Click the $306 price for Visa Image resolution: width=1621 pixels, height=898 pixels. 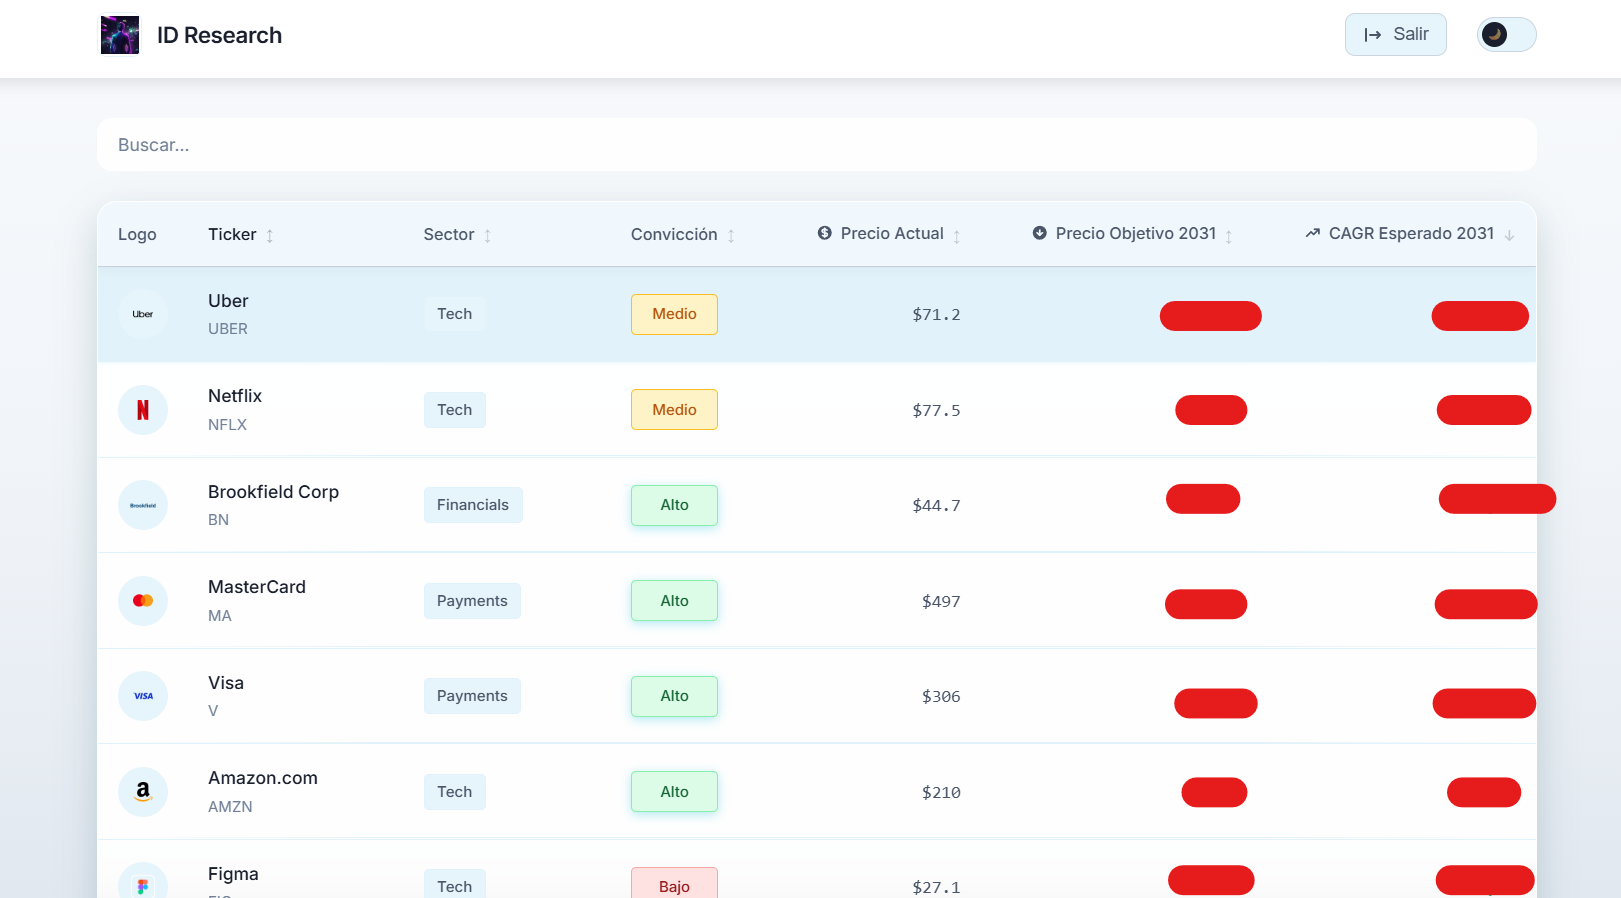tap(941, 697)
